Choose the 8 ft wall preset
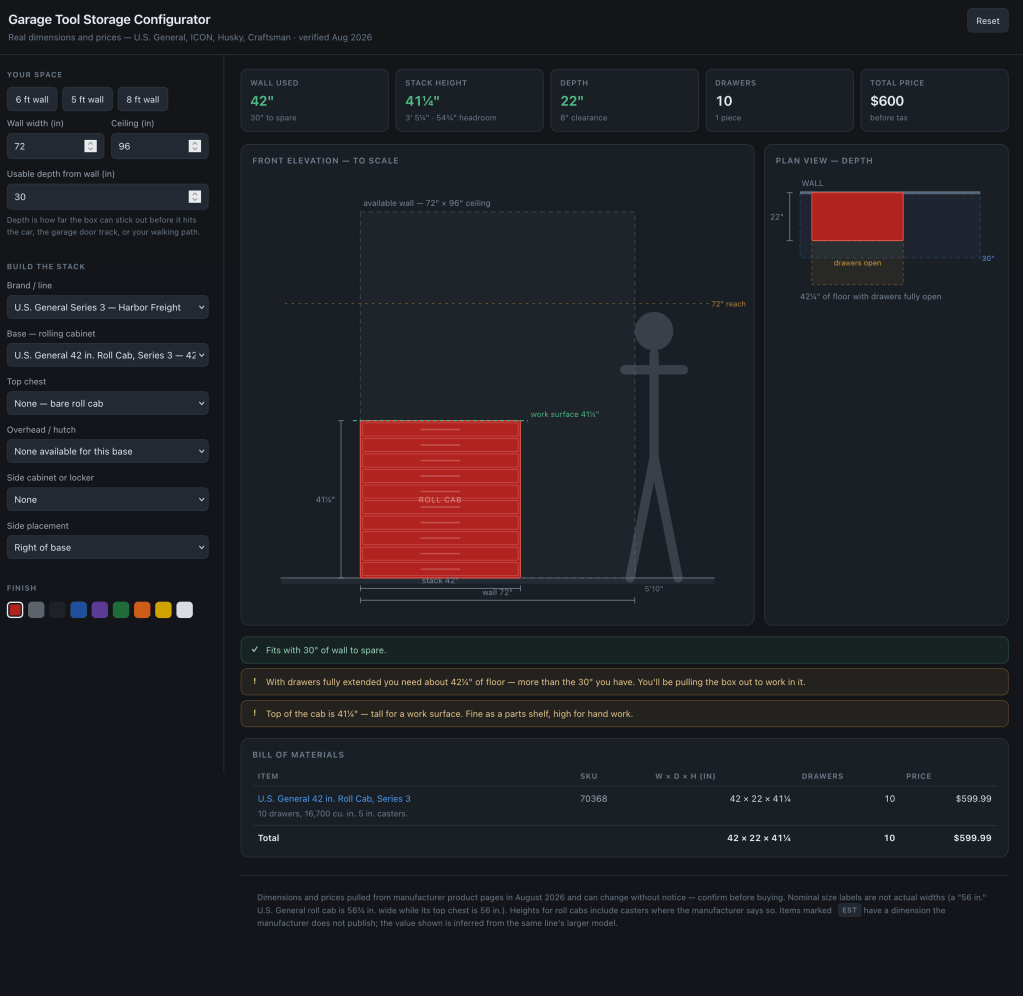 coord(143,99)
